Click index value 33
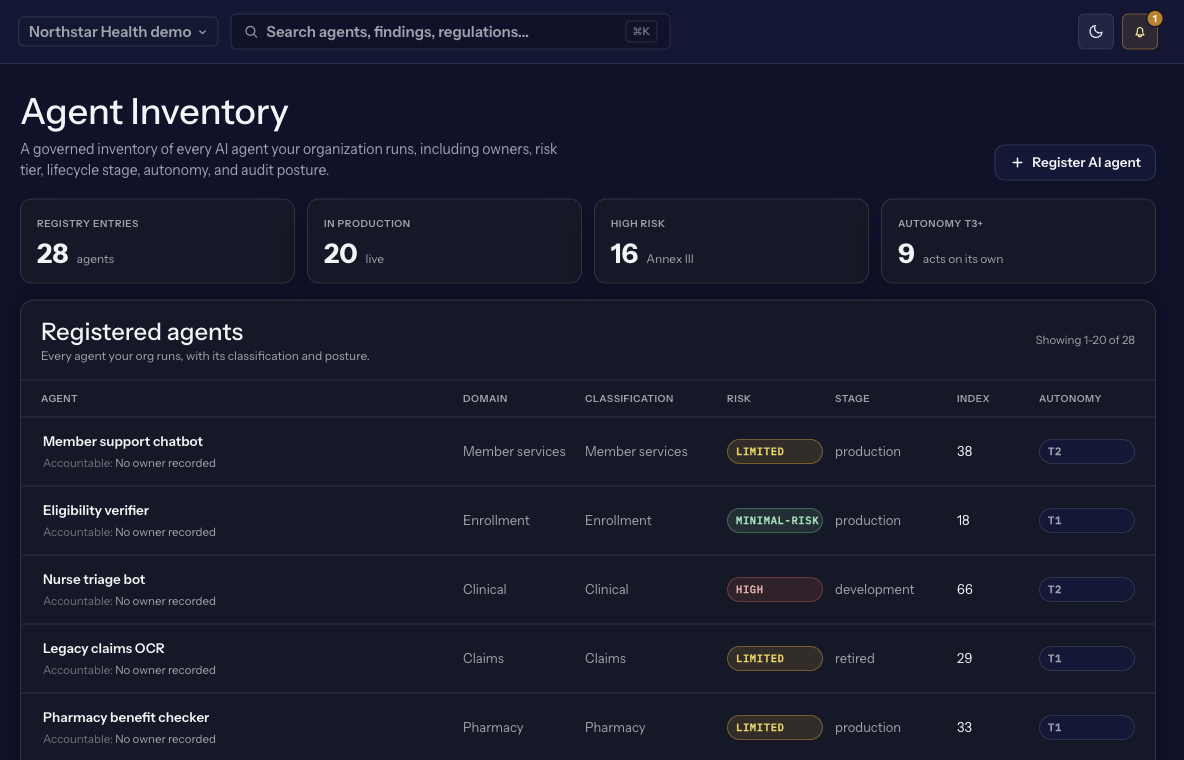 click(964, 728)
